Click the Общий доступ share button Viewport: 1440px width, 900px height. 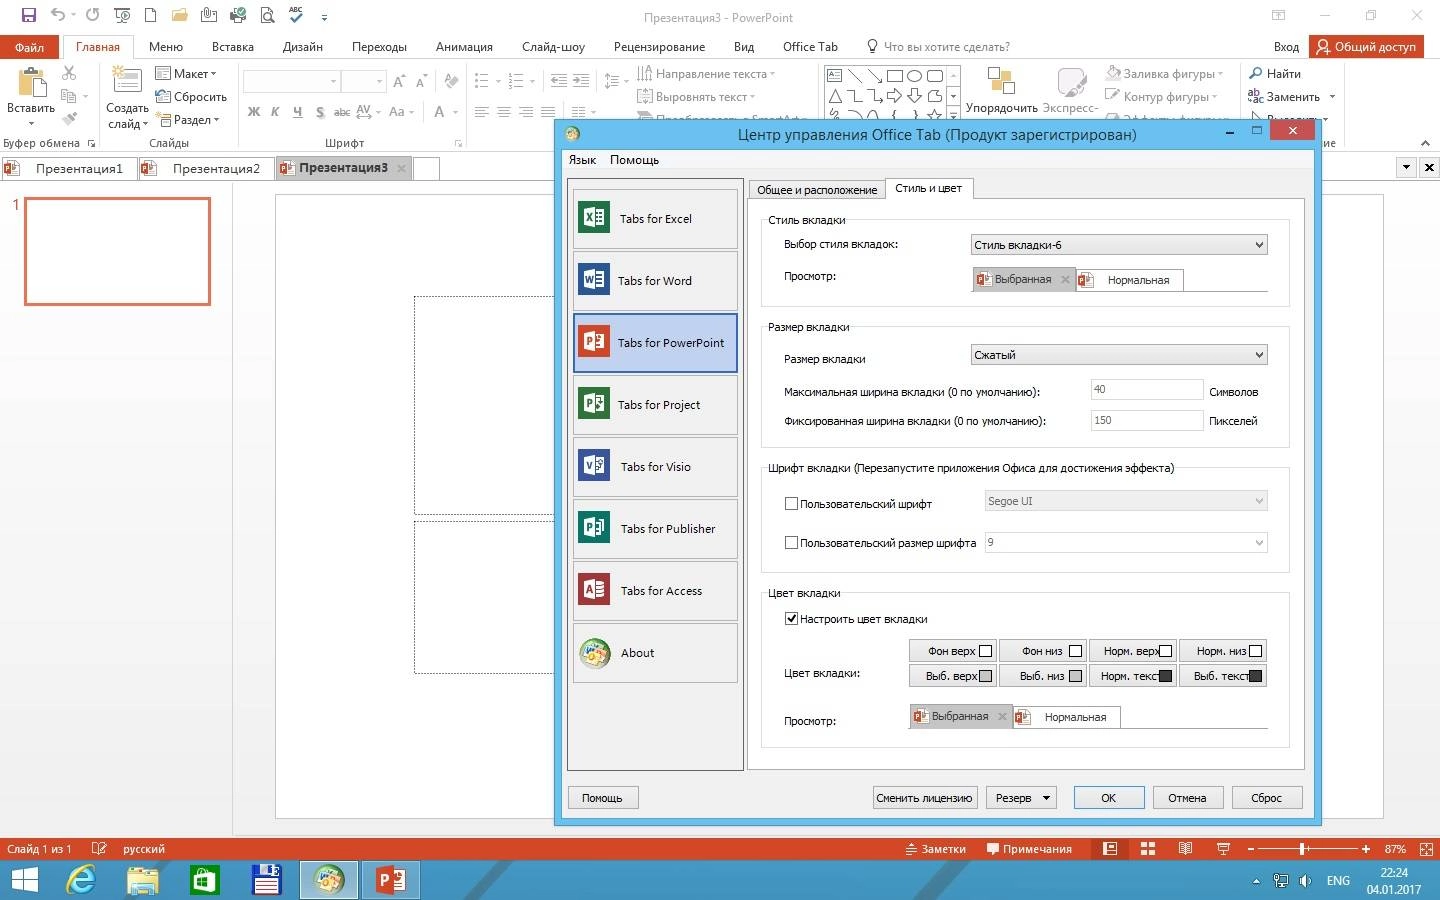[1366, 46]
